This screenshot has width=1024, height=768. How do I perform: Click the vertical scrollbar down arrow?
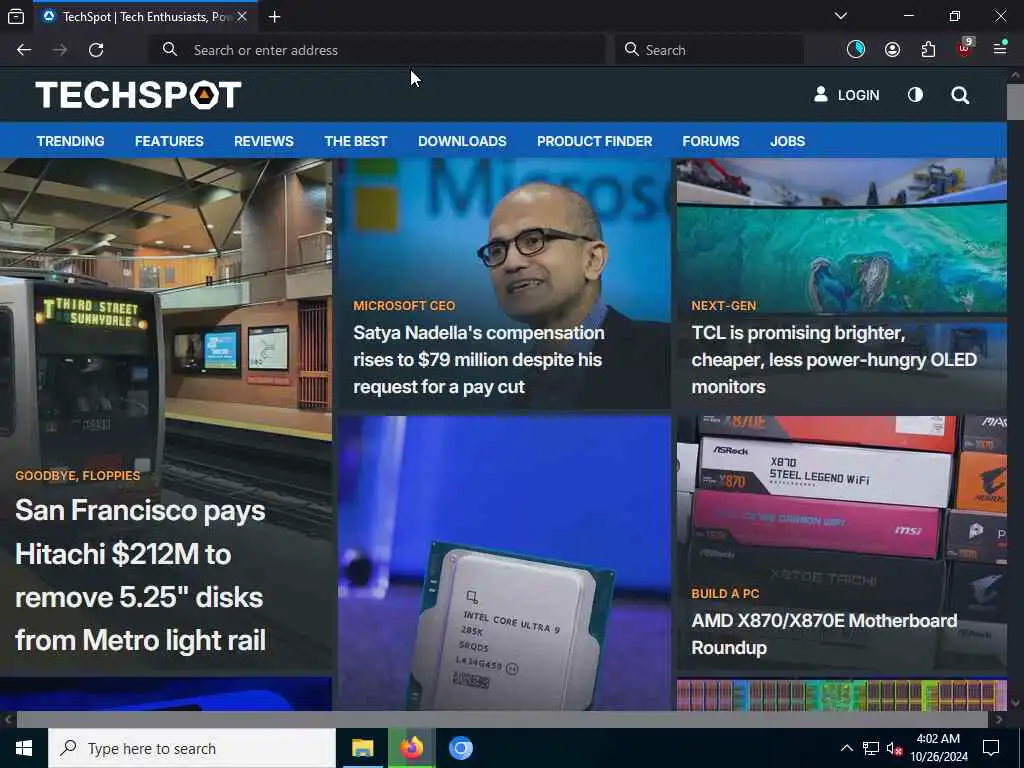pyautogui.click(x=1015, y=703)
